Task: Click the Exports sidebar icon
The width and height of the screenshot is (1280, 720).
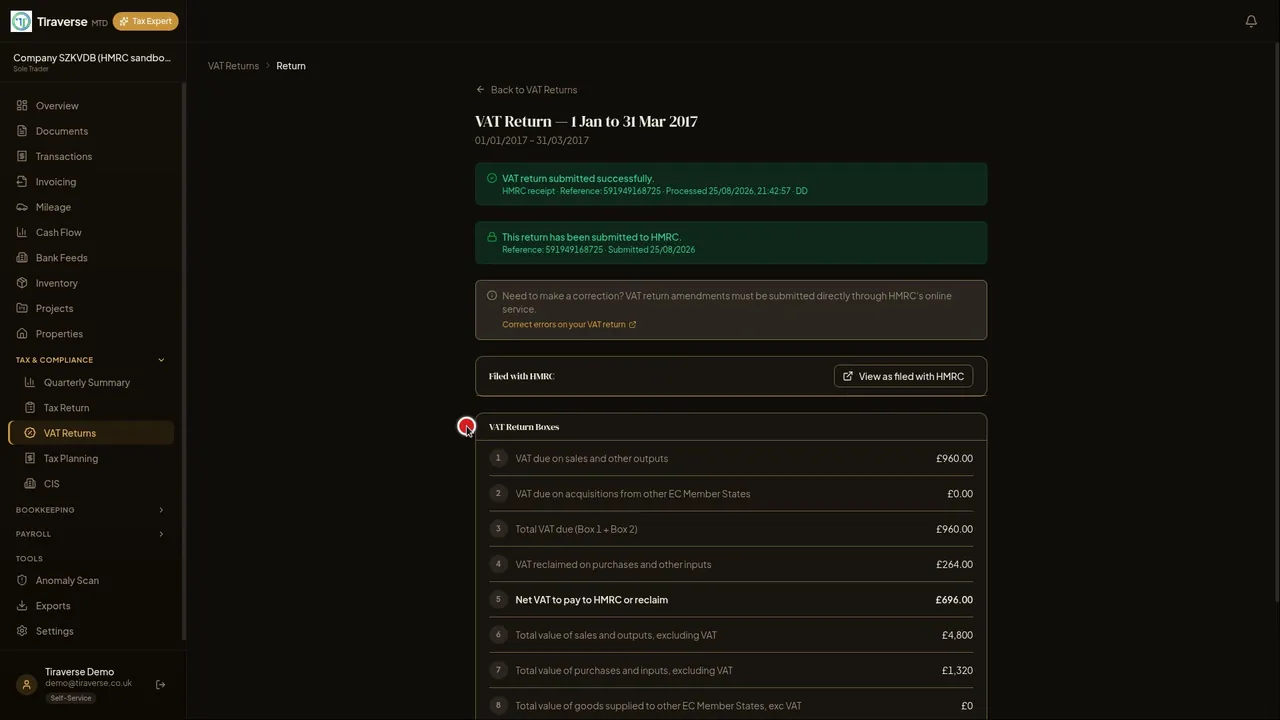Action: tap(22, 606)
